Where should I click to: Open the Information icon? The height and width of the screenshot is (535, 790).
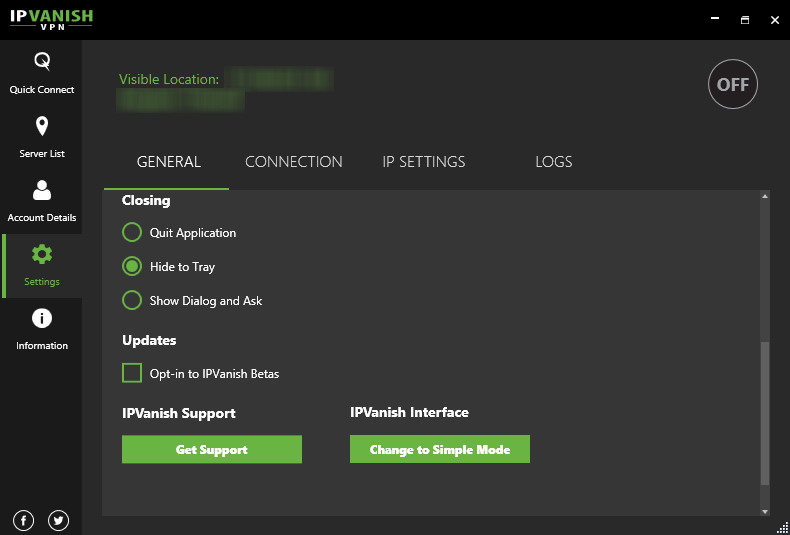click(42, 318)
